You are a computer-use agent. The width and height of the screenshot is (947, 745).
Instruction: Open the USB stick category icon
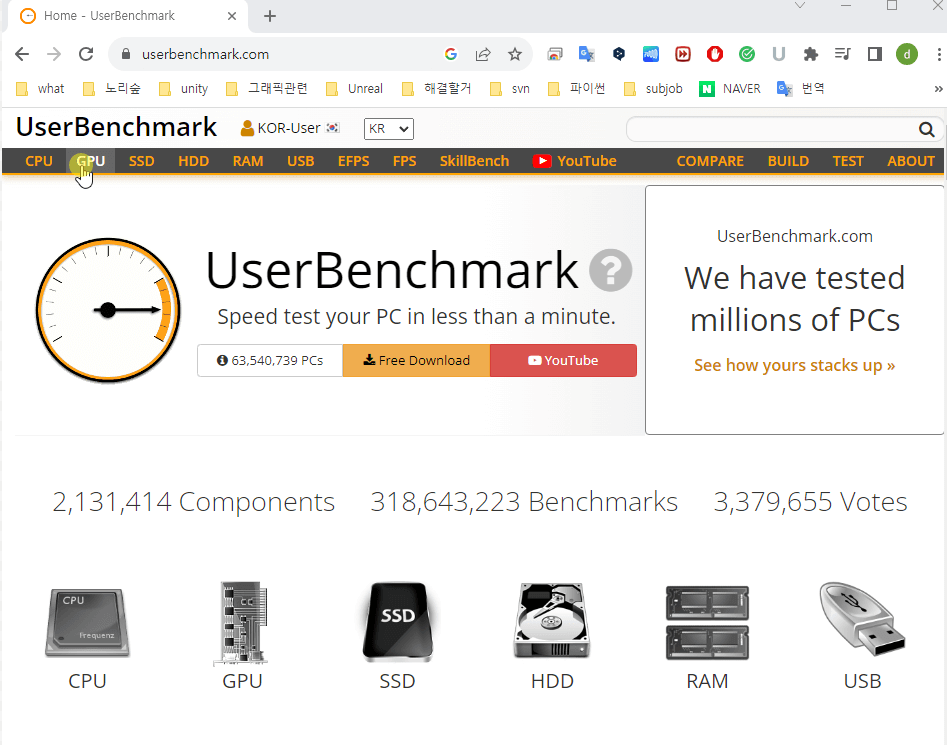862,619
